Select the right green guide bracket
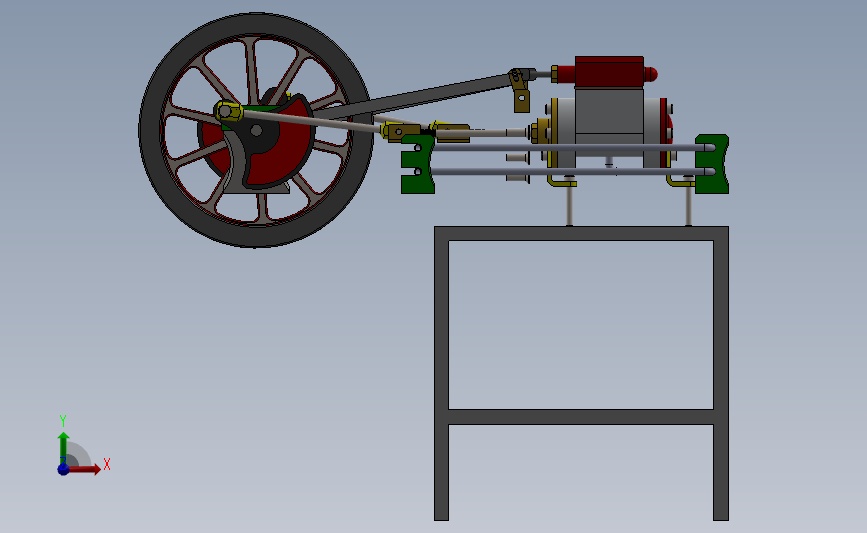 click(712, 164)
